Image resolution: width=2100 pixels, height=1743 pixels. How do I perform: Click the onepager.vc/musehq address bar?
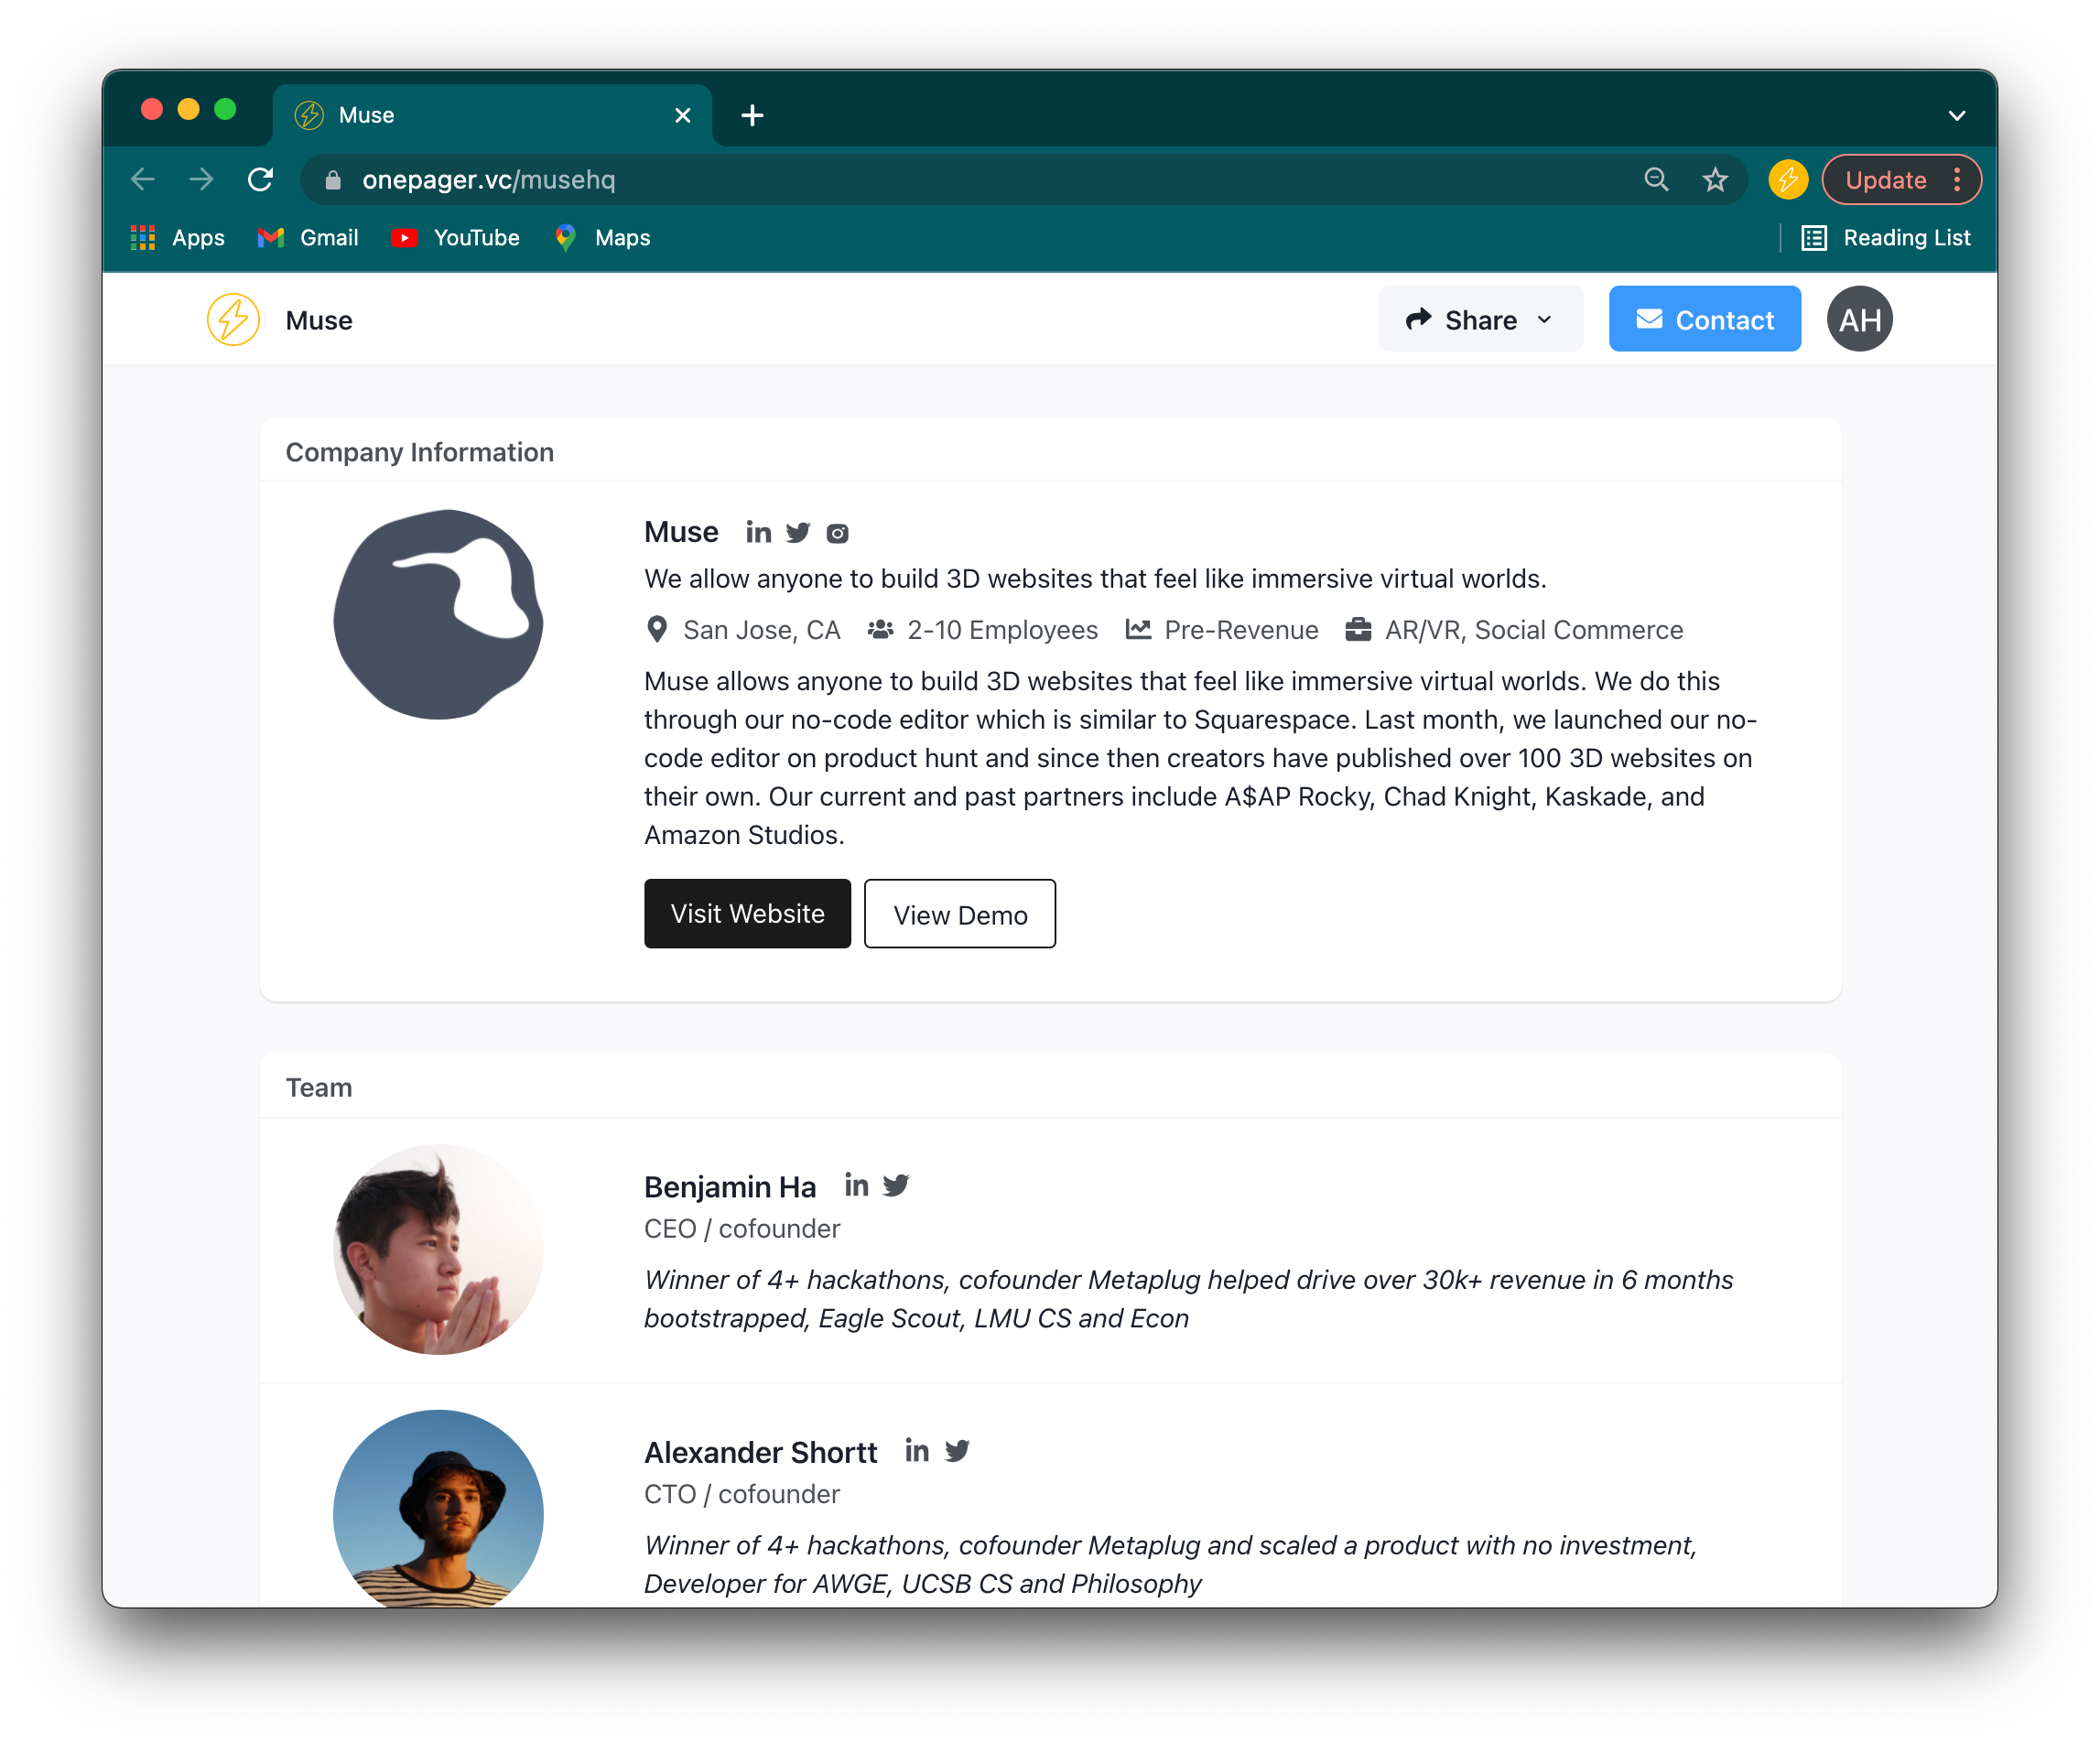[990, 180]
